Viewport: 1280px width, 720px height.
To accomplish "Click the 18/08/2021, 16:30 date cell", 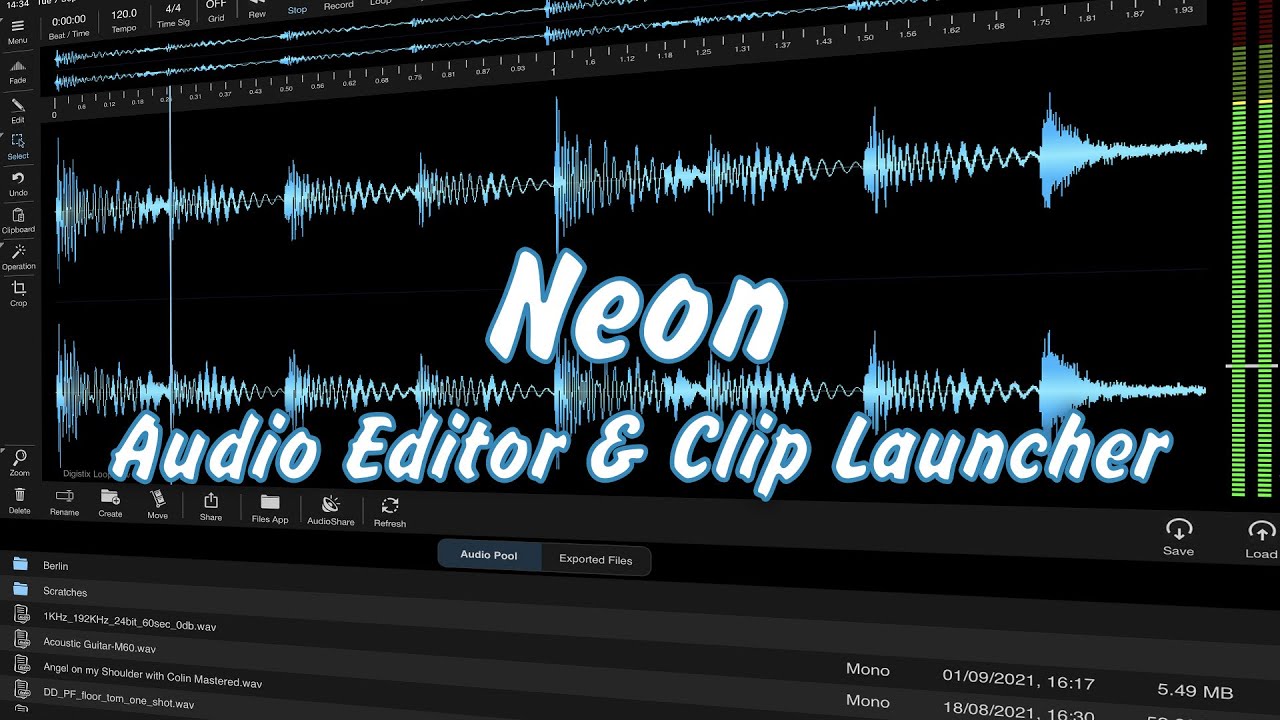I will (x=1018, y=709).
